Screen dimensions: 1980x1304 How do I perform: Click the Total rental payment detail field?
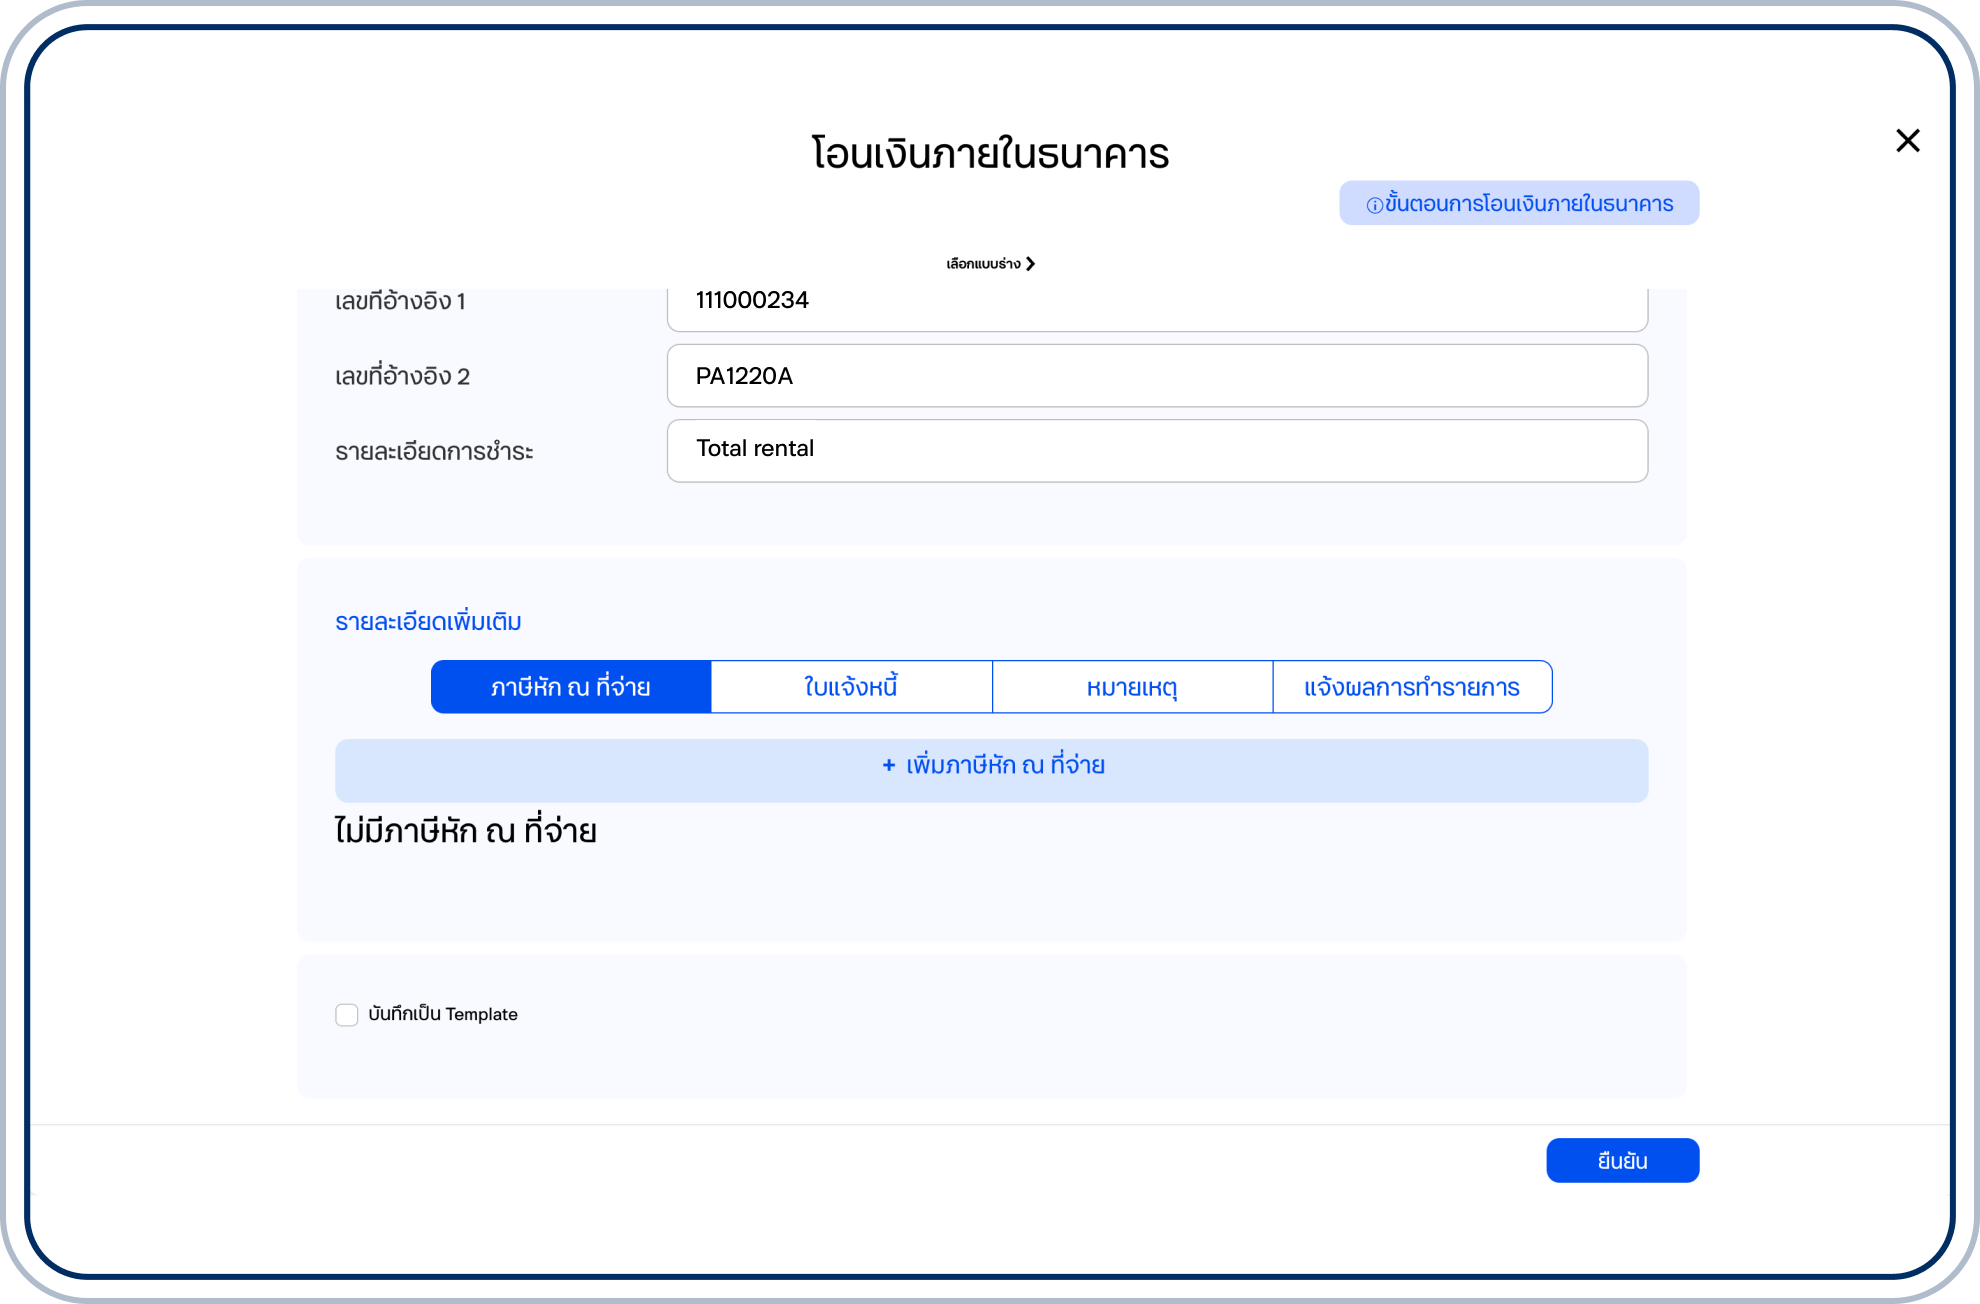(x=1156, y=450)
